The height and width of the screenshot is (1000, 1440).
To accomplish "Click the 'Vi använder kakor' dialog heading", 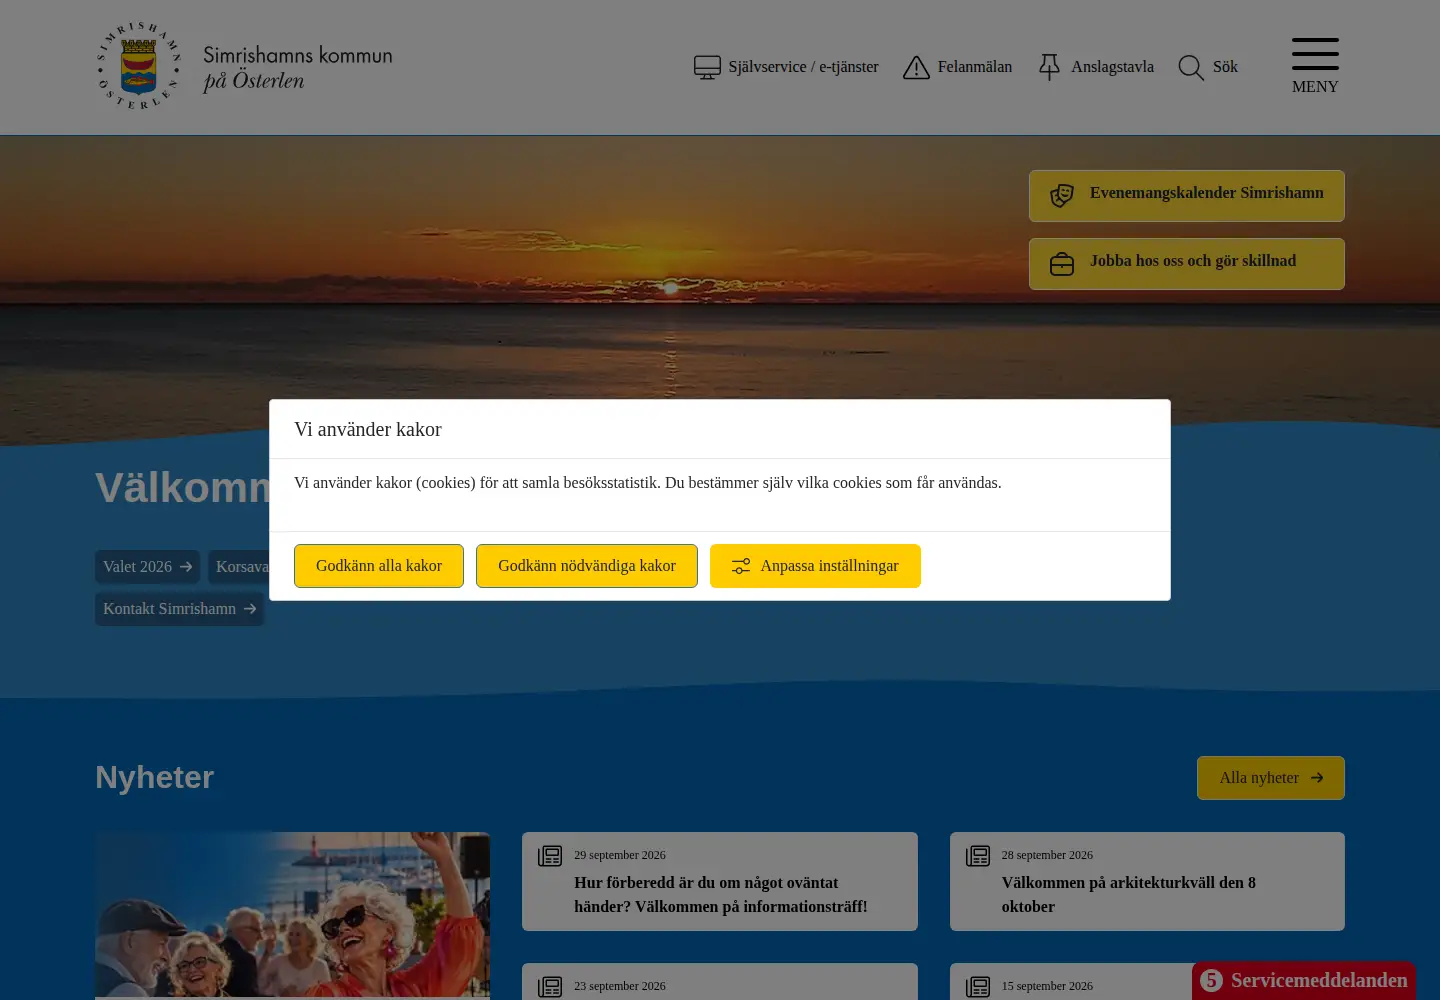I will (x=368, y=429).
